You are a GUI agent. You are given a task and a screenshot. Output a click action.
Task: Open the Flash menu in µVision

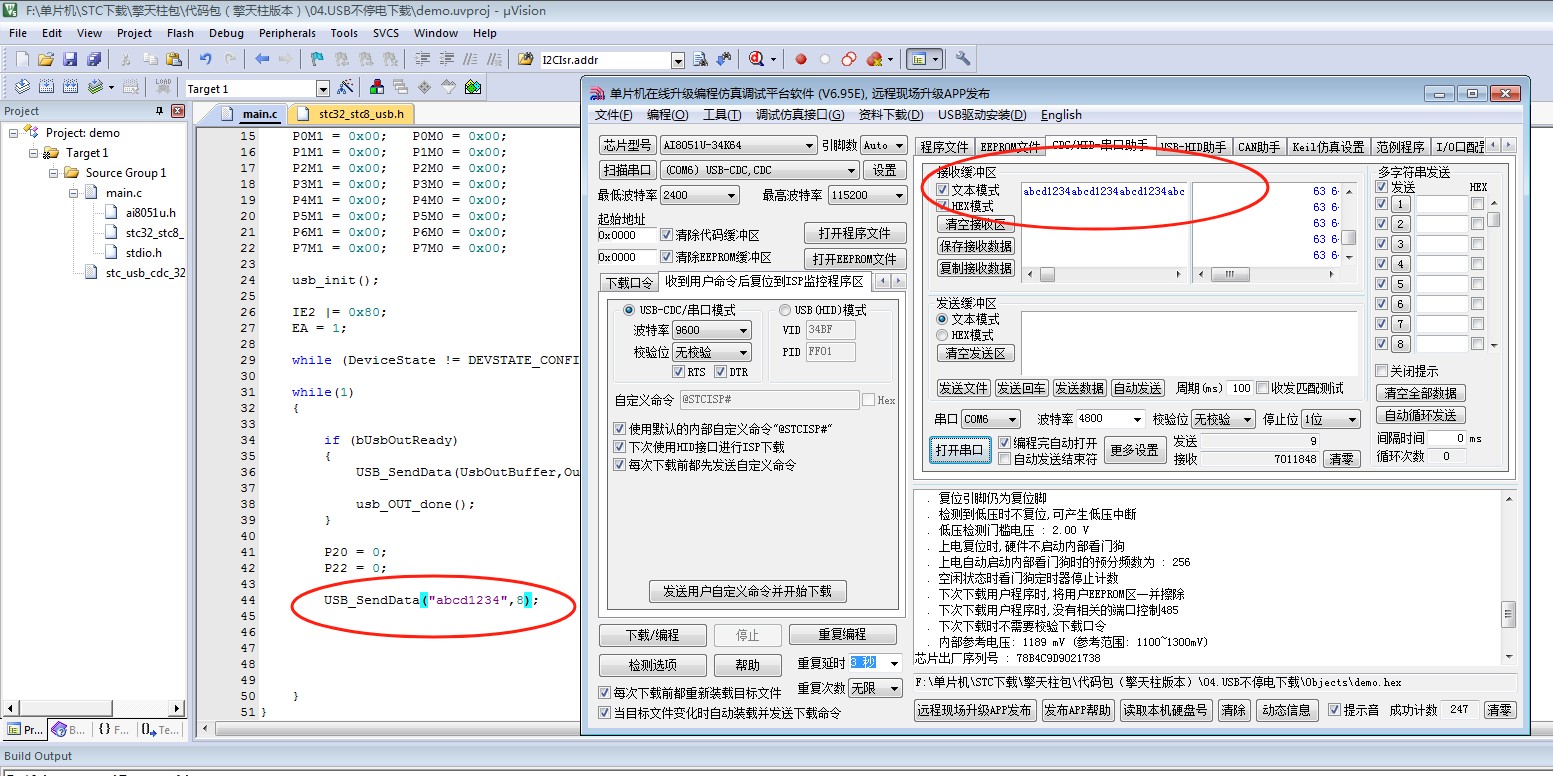(181, 33)
